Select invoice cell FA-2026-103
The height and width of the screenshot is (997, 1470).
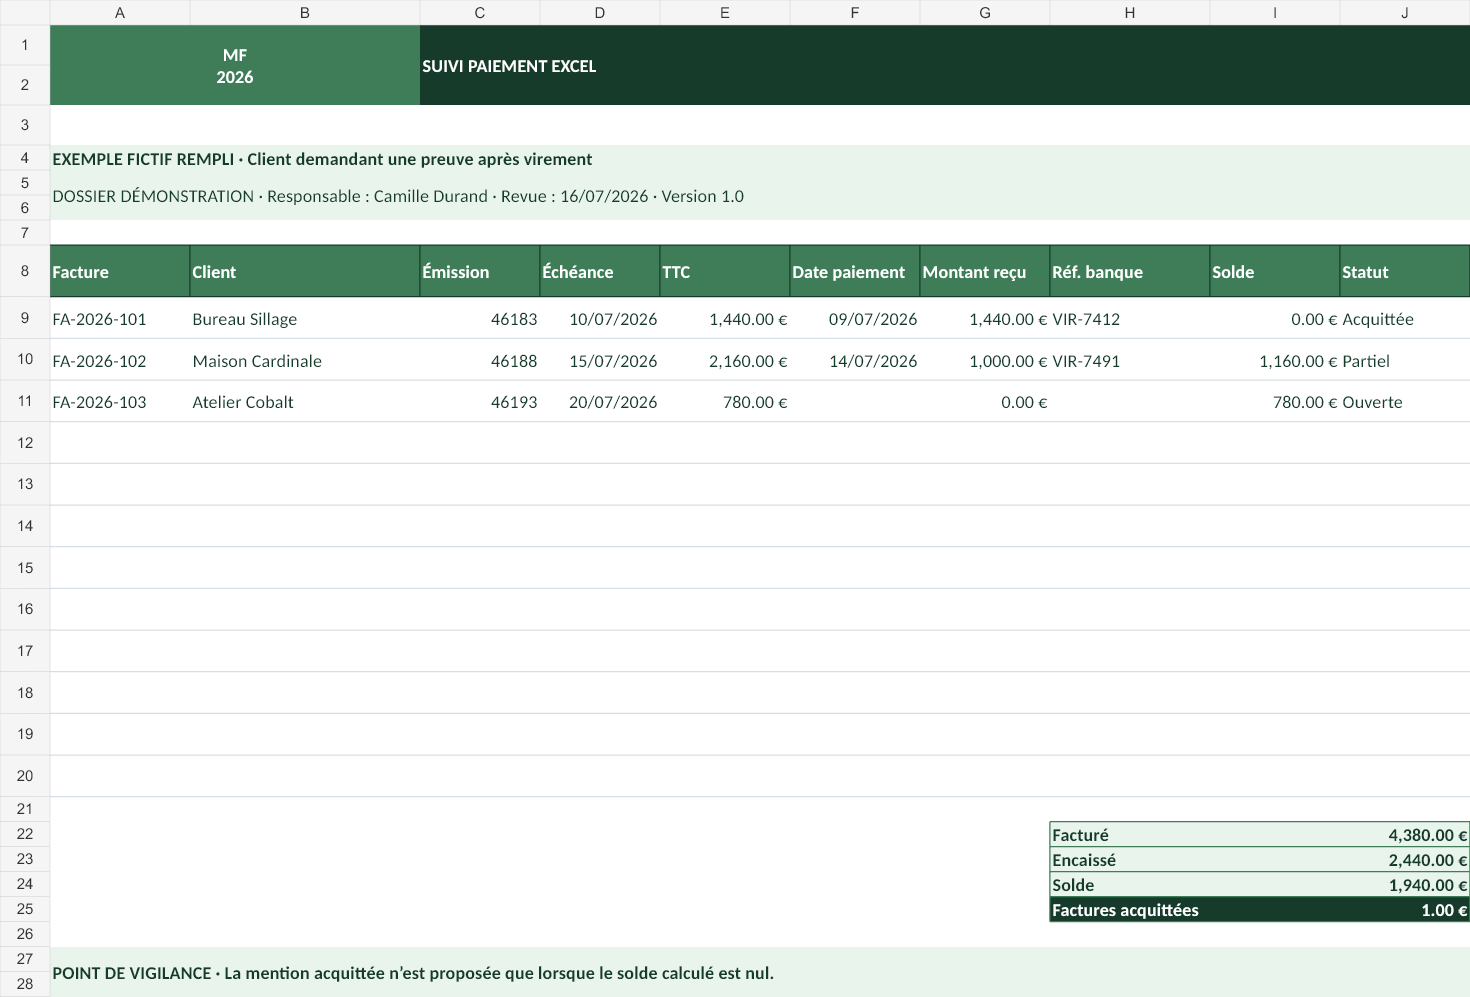(120, 402)
